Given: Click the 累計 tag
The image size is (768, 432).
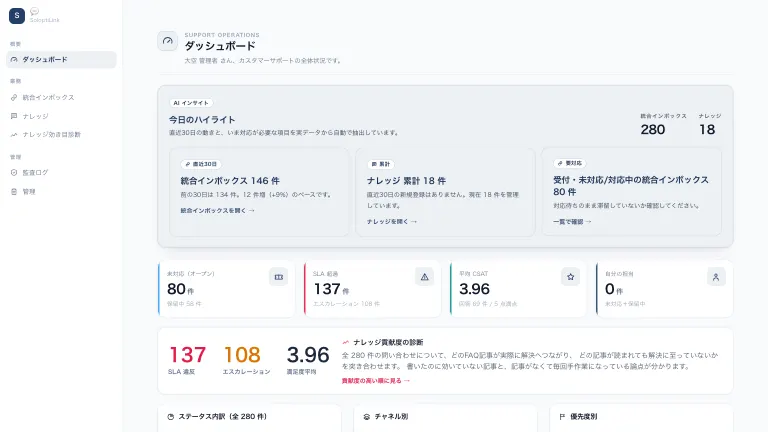Looking at the screenshot, I should (x=381, y=164).
